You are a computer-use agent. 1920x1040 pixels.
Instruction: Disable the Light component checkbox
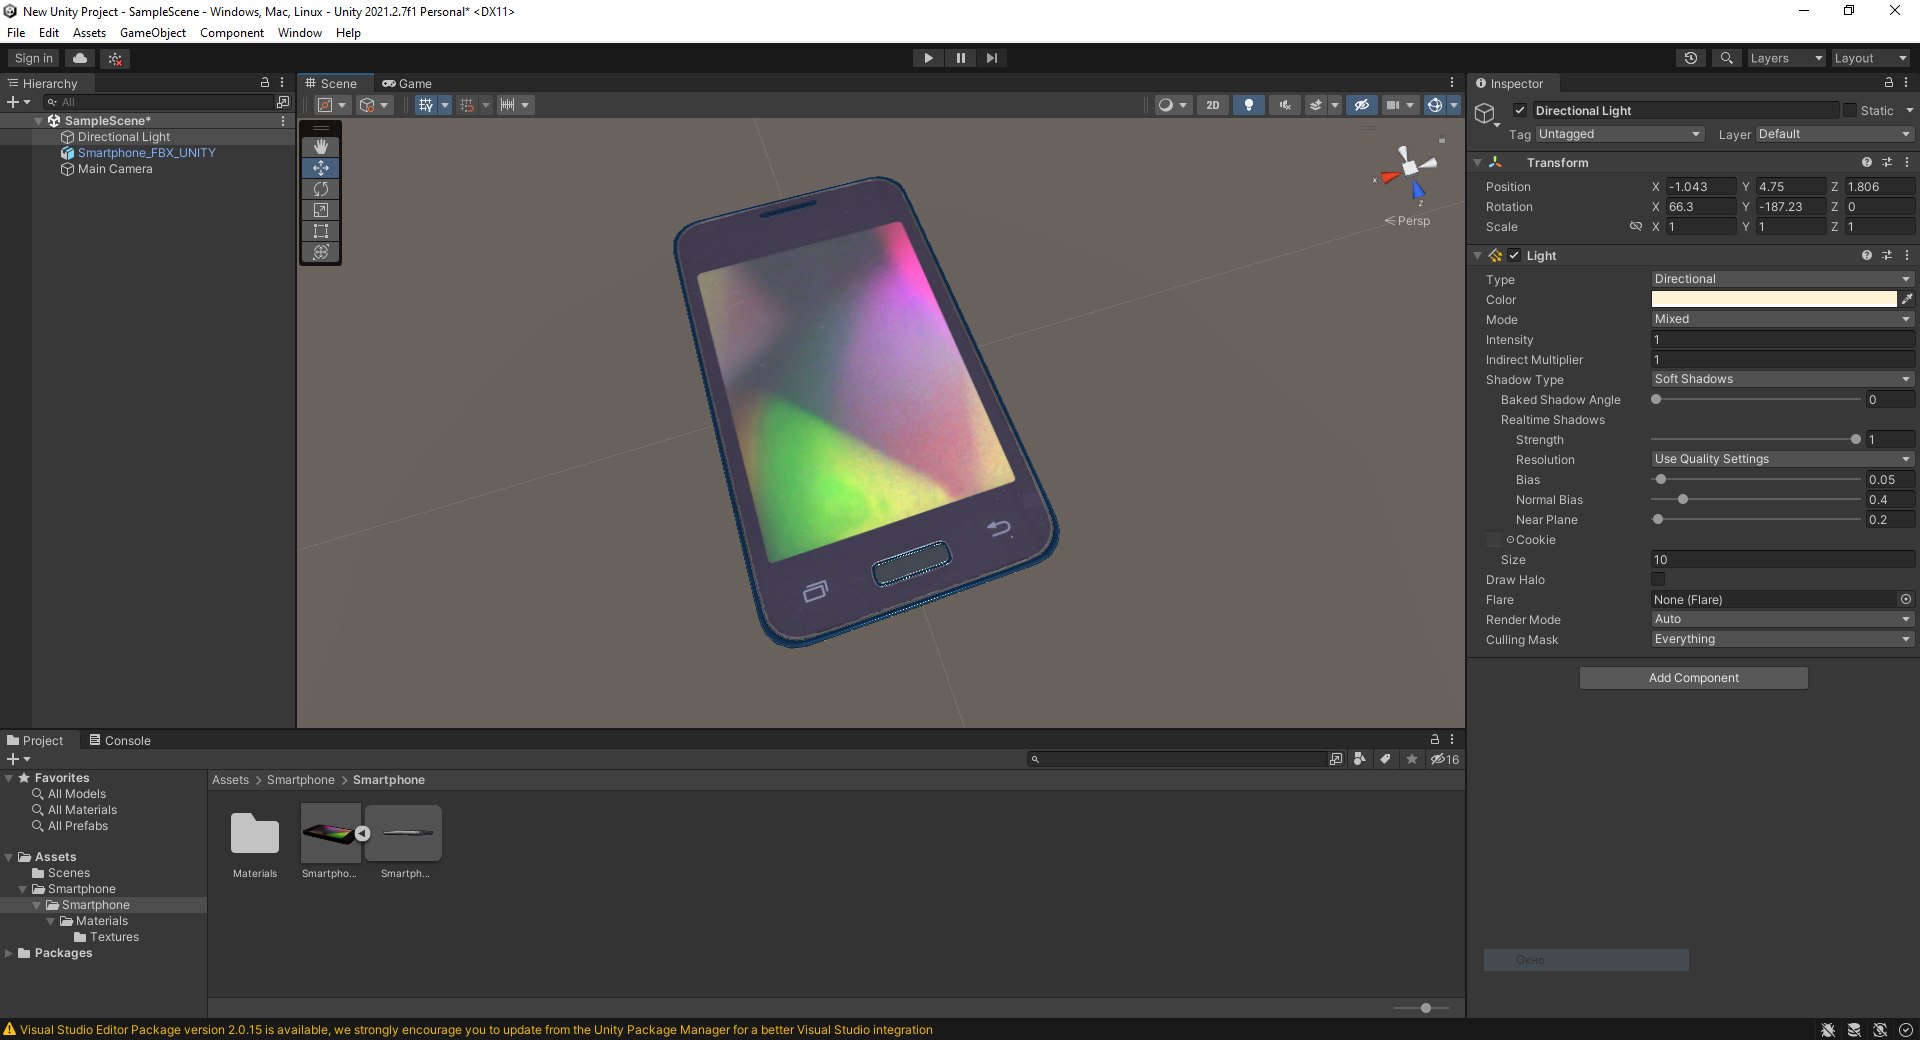coord(1514,256)
